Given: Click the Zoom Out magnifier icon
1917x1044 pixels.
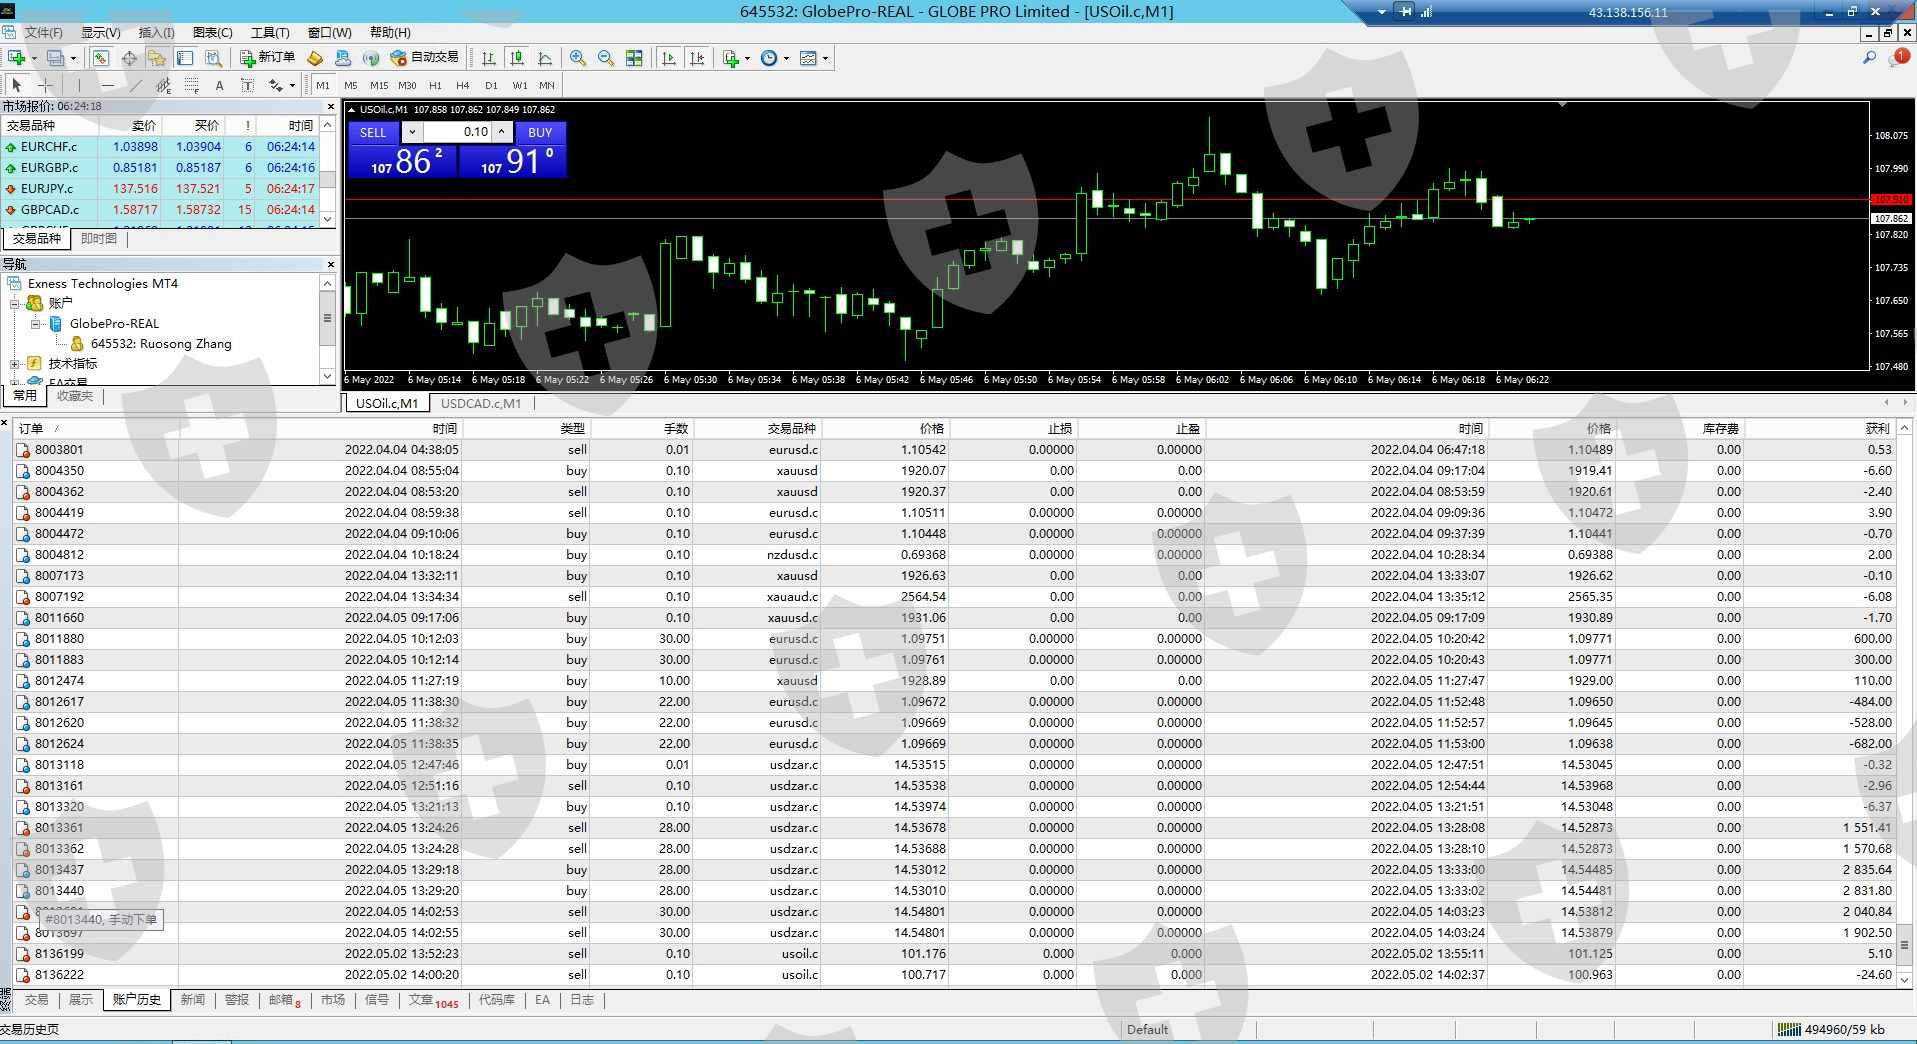Looking at the screenshot, I should tap(606, 58).
